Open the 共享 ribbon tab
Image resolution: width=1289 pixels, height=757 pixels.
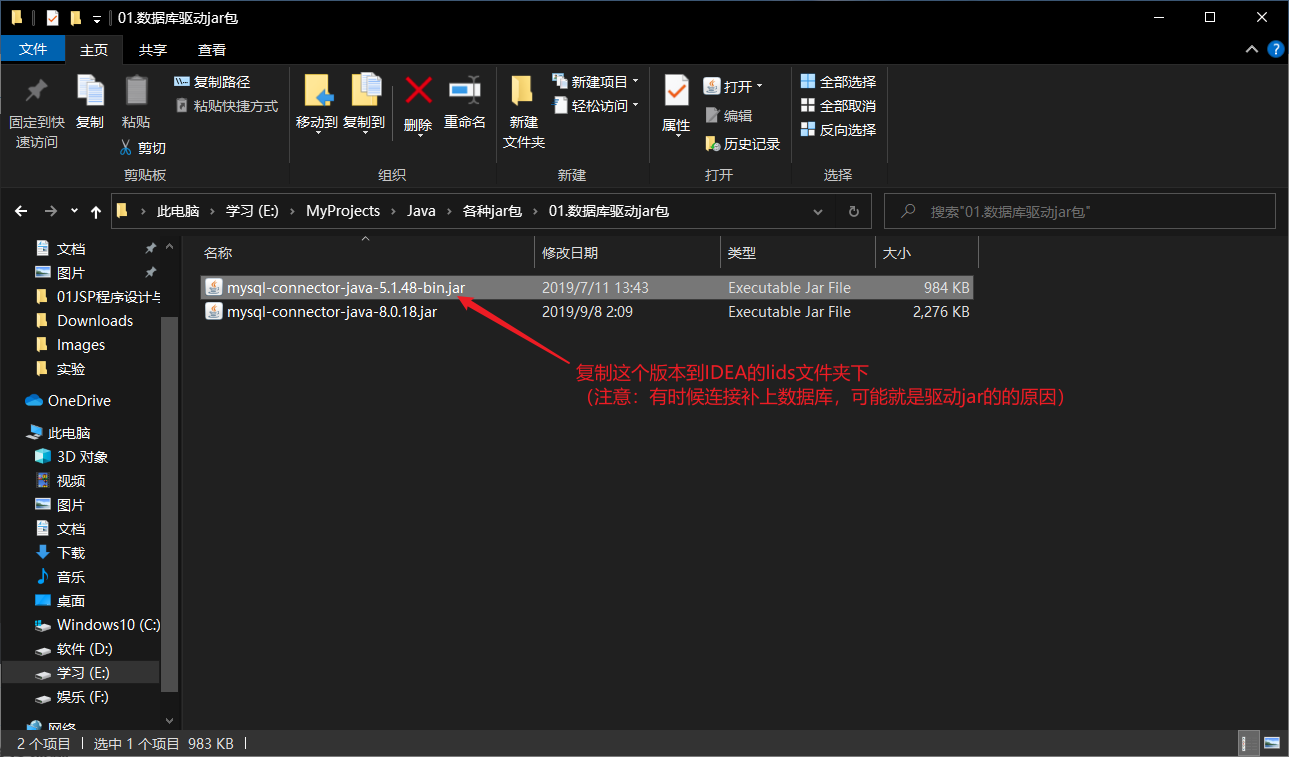[x=153, y=49]
